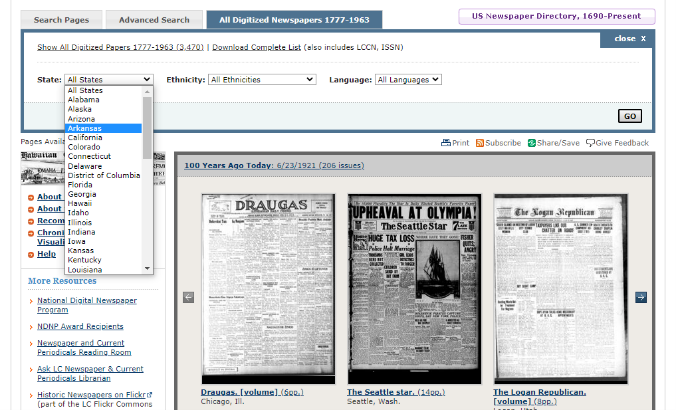
Task: Open 100 Years Ago Today link
Action: (274, 165)
